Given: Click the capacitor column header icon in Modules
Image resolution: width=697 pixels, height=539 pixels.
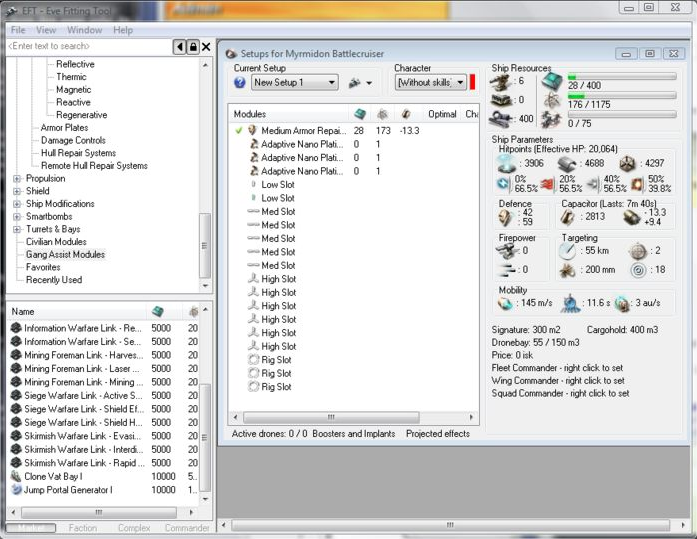Looking at the screenshot, I should [x=405, y=114].
